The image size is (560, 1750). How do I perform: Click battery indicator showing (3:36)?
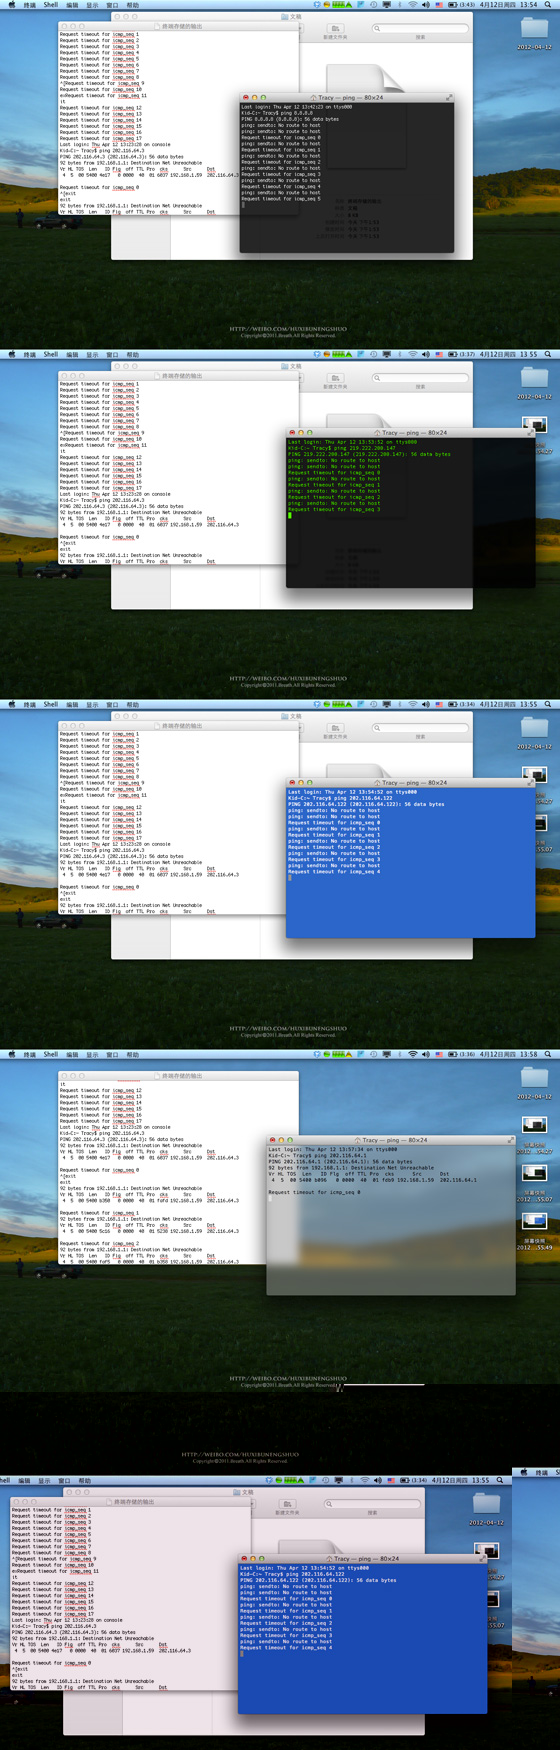point(461,1054)
